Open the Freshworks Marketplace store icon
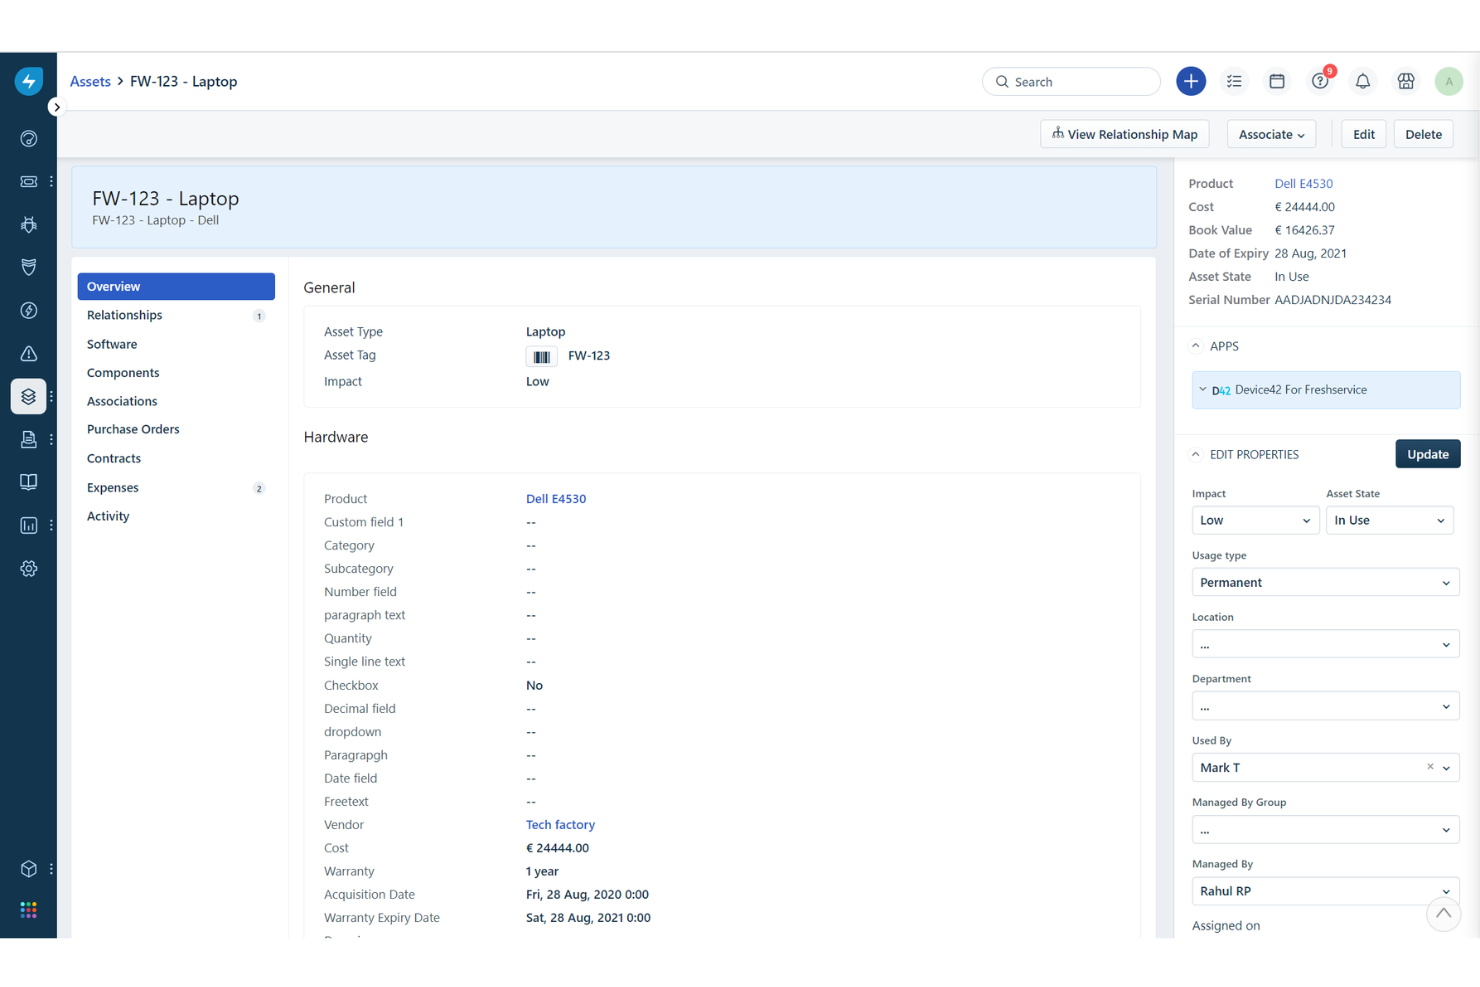Screen dimensions: 1480x987 pos(1406,81)
